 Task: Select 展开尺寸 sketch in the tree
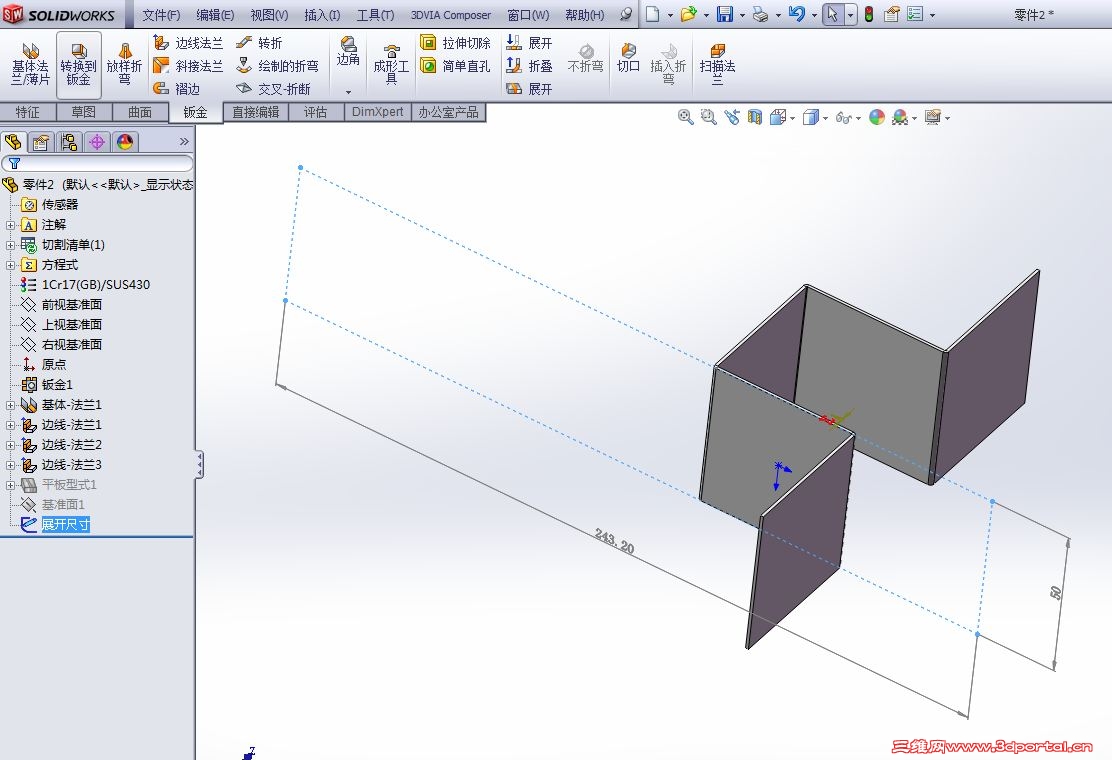pyautogui.click(x=65, y=525)
